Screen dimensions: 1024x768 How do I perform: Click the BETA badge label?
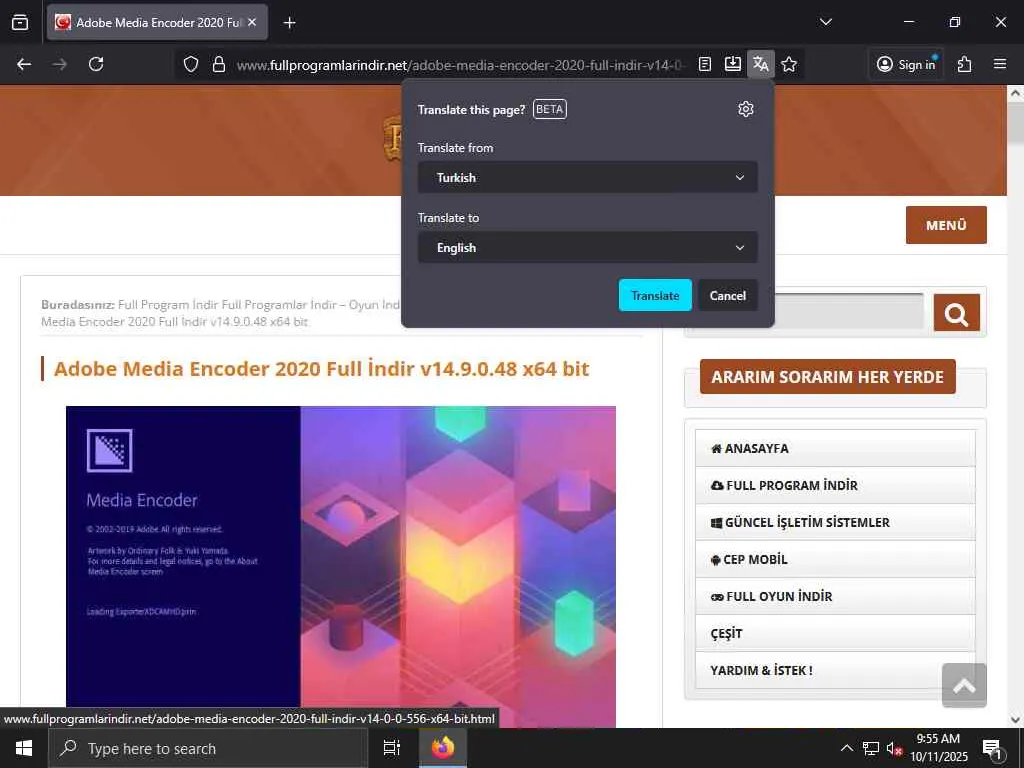[550, 109]
